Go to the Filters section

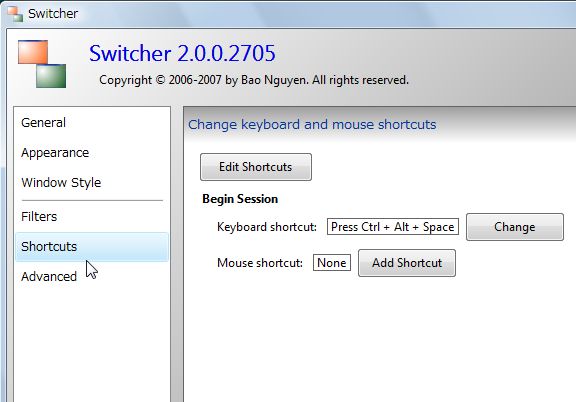click(39, 216)
